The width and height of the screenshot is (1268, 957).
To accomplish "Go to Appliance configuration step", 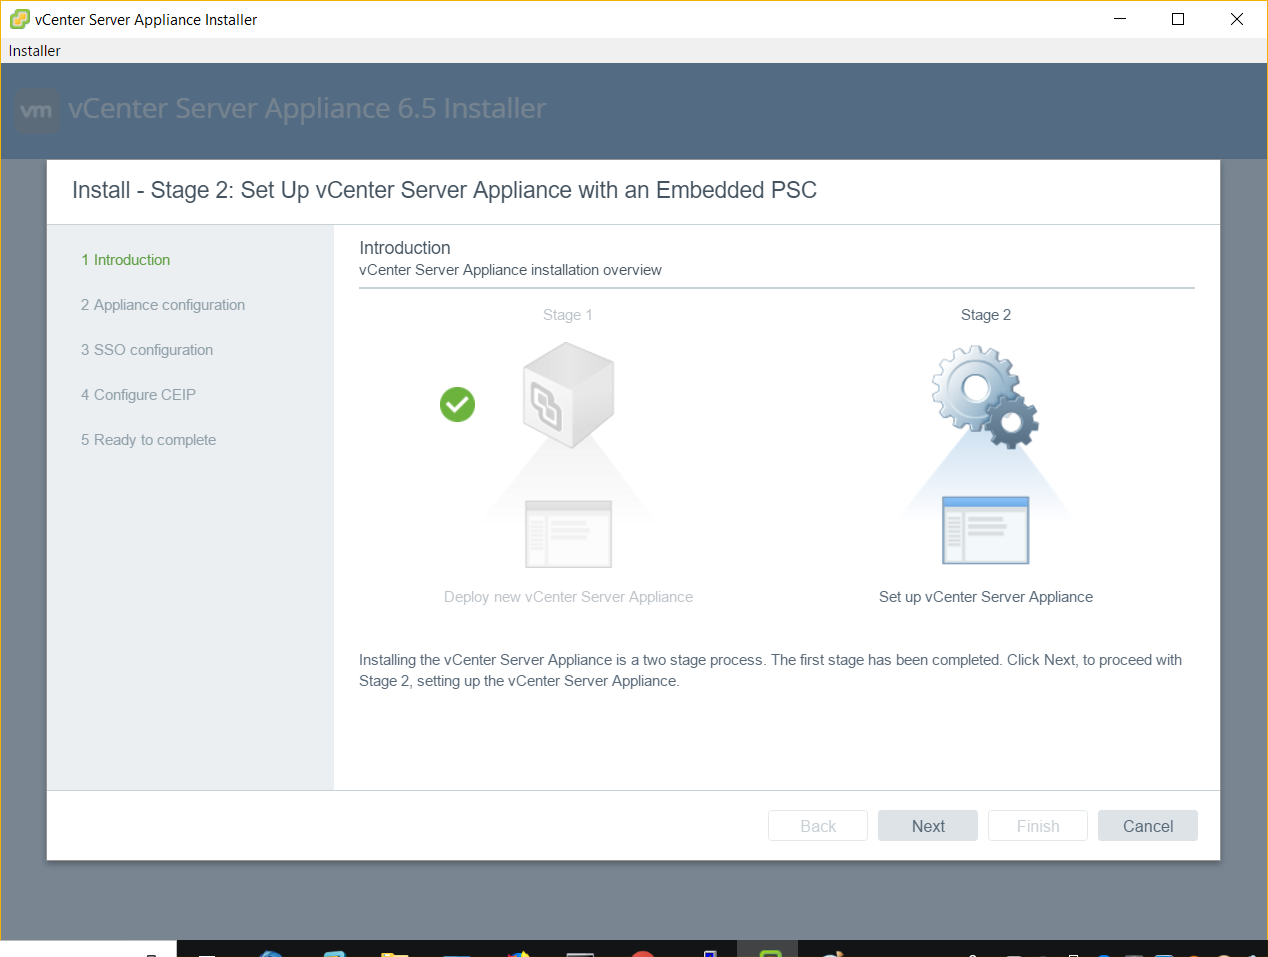I will pyautogui.click(x=163, y=305).
